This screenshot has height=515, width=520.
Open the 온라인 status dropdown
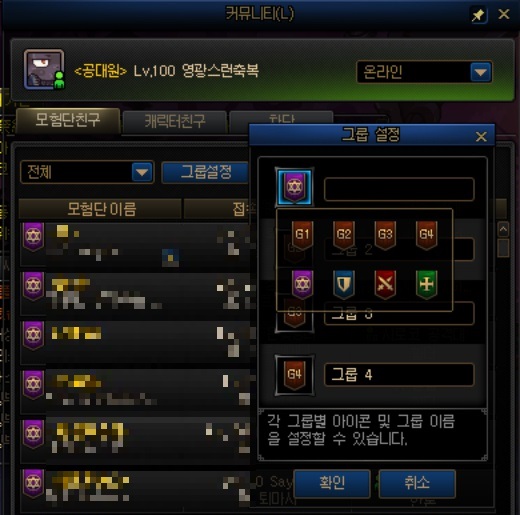click(x=481, y=72)
